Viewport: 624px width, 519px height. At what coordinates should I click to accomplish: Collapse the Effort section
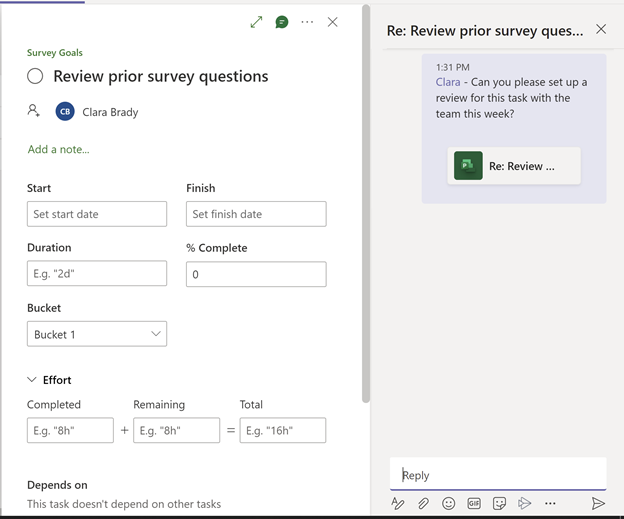click(32, 380)
